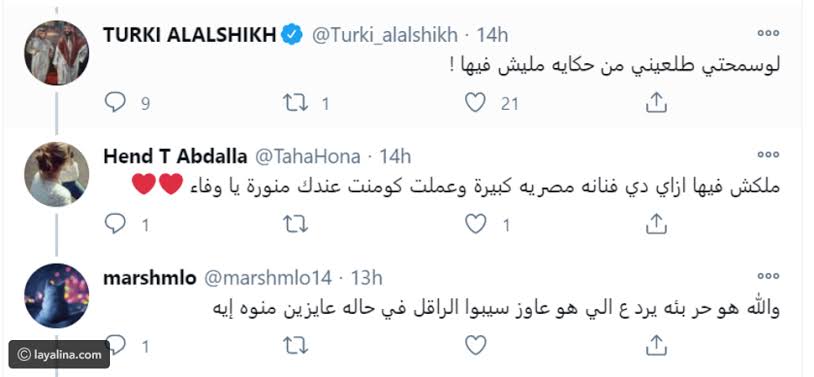
Task: Reply to Turki Alalshikh's tweet
Action: click(x=115, y=103)
